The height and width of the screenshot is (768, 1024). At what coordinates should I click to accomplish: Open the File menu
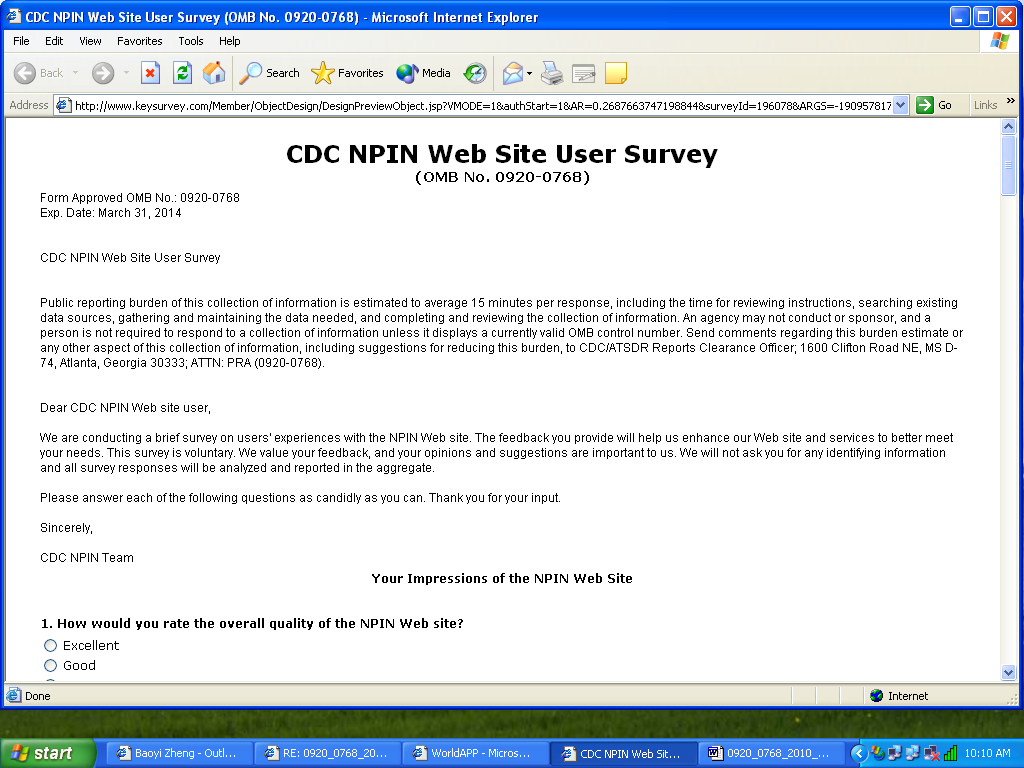click(x=21, y=41)
